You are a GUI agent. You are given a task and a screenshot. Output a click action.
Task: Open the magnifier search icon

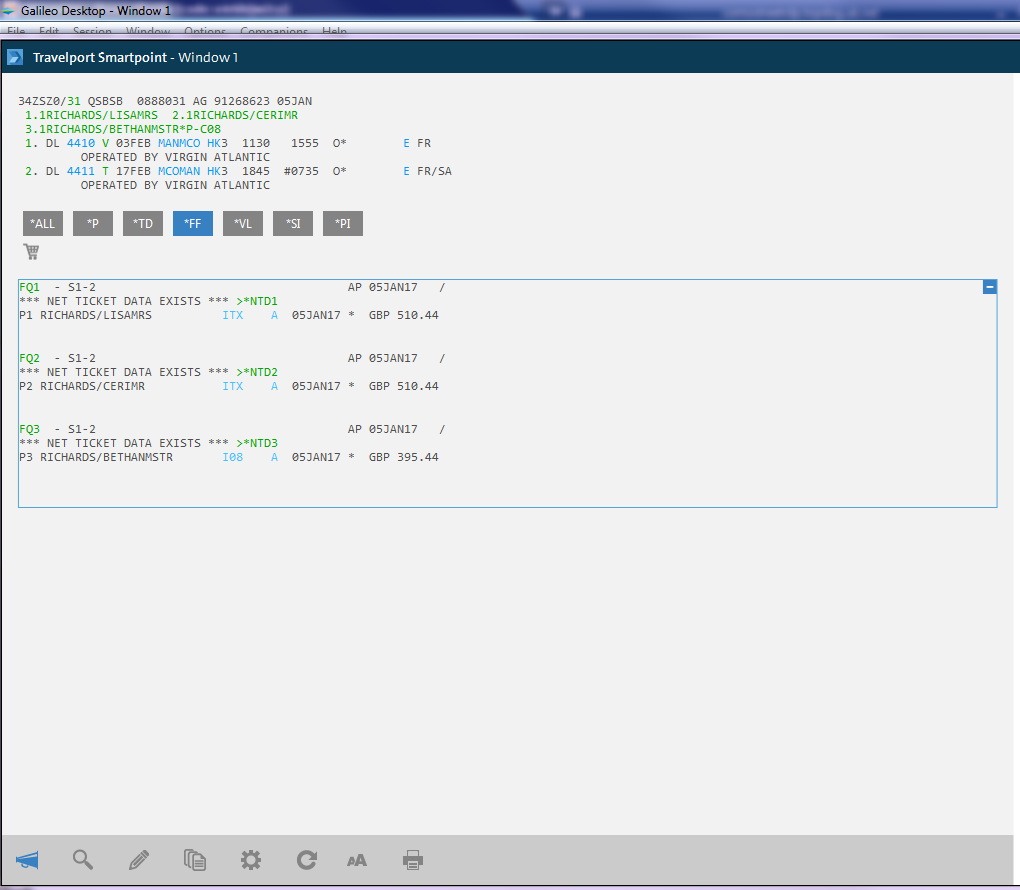coord(83,860)
